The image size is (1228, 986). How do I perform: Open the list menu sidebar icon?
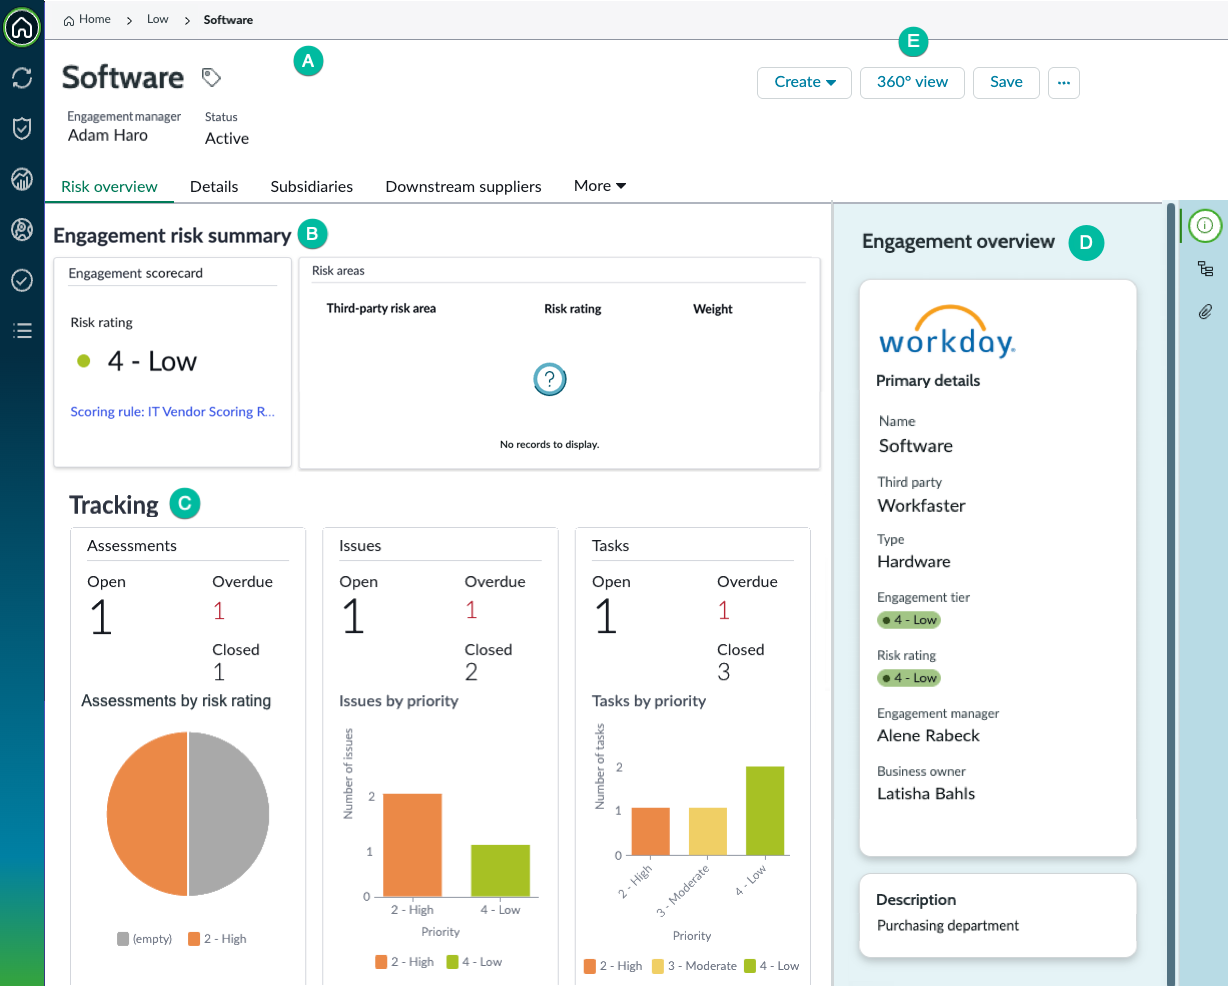22,331
